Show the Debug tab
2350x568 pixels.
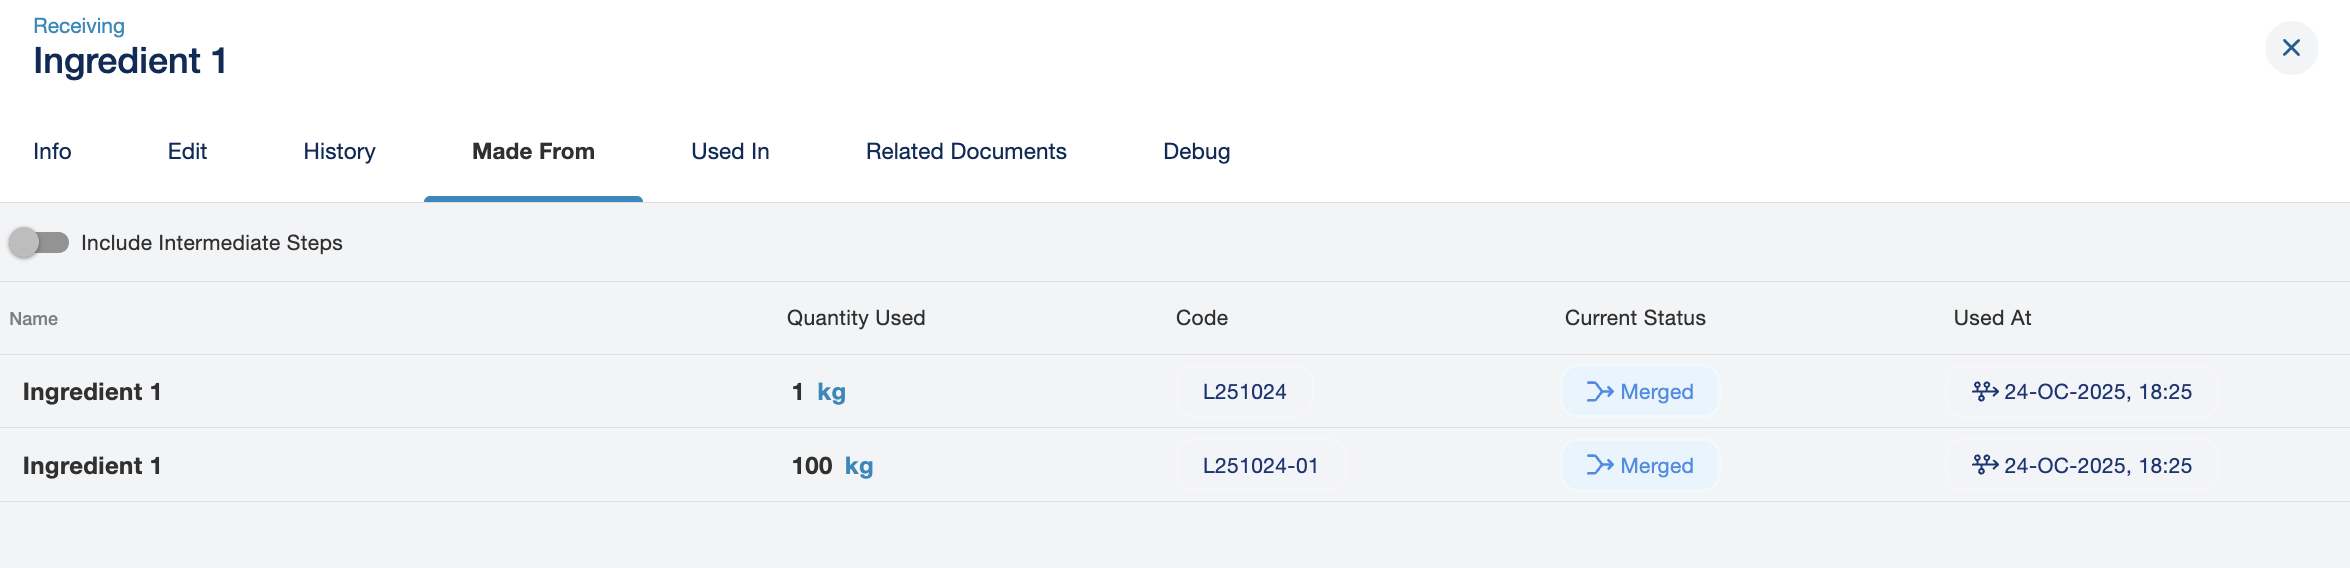1196,152
